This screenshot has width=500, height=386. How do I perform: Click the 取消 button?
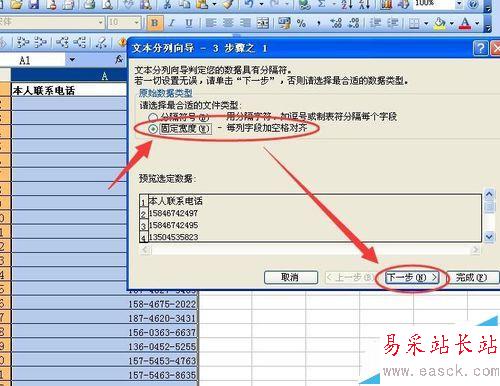click(x=291, y=277)
